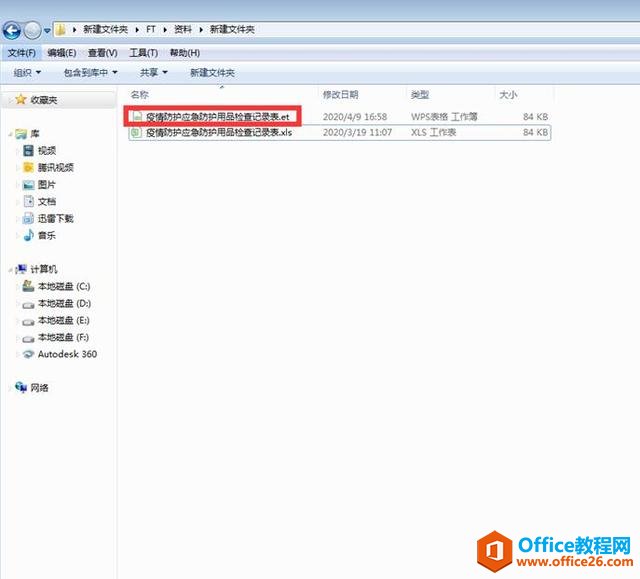Select the 疫情防护应急防护用品检查记录表.xls file
Viewport: 640px width, 579px height.
[x=219, y=132]
